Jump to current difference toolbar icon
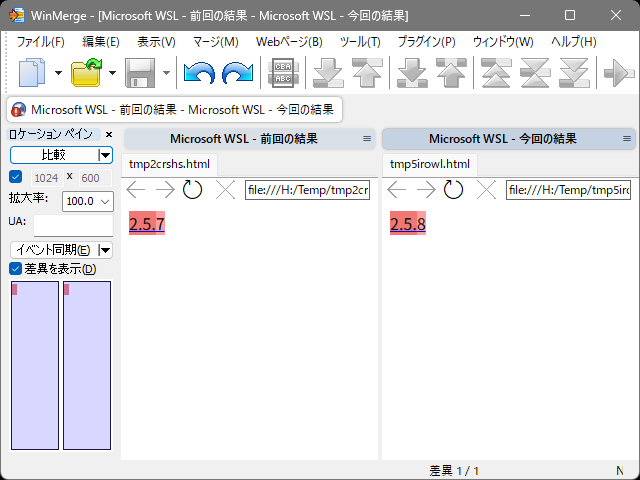640x480 pixels. (535, 73)
